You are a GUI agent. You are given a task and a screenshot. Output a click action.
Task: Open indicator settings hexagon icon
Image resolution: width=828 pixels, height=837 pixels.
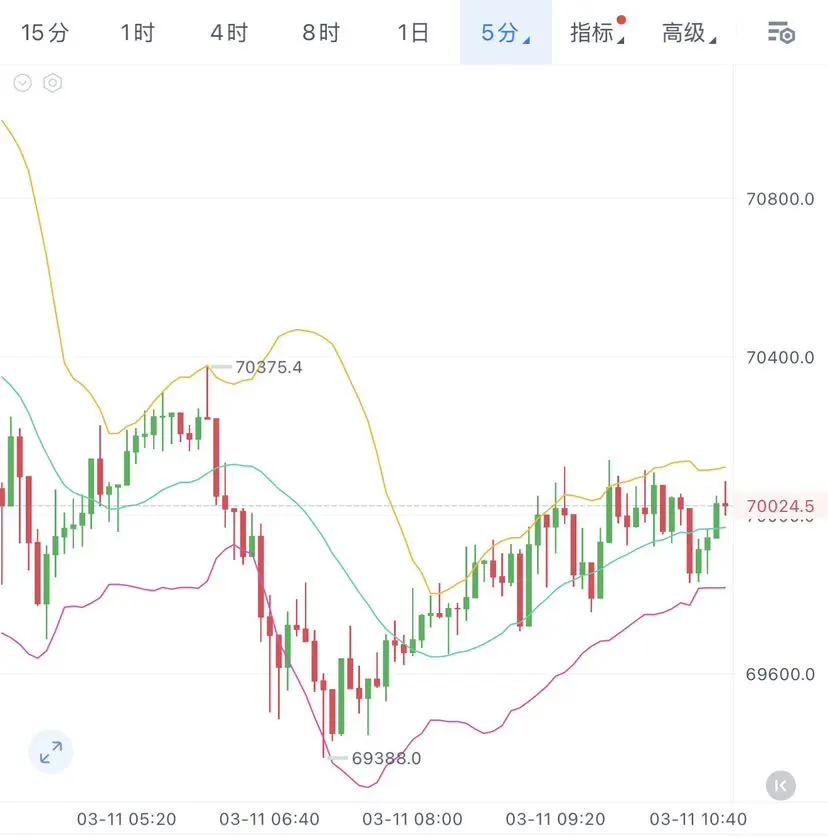52,83
